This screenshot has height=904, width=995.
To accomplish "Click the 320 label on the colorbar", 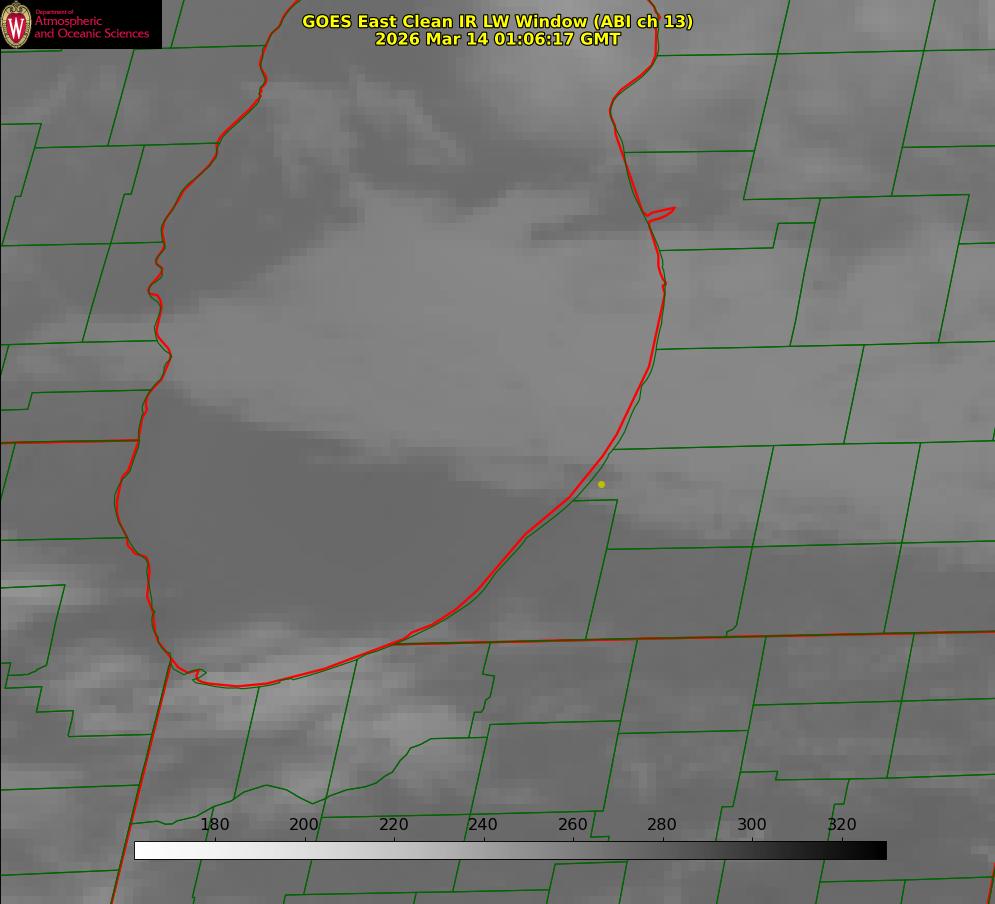I will 842,825.
